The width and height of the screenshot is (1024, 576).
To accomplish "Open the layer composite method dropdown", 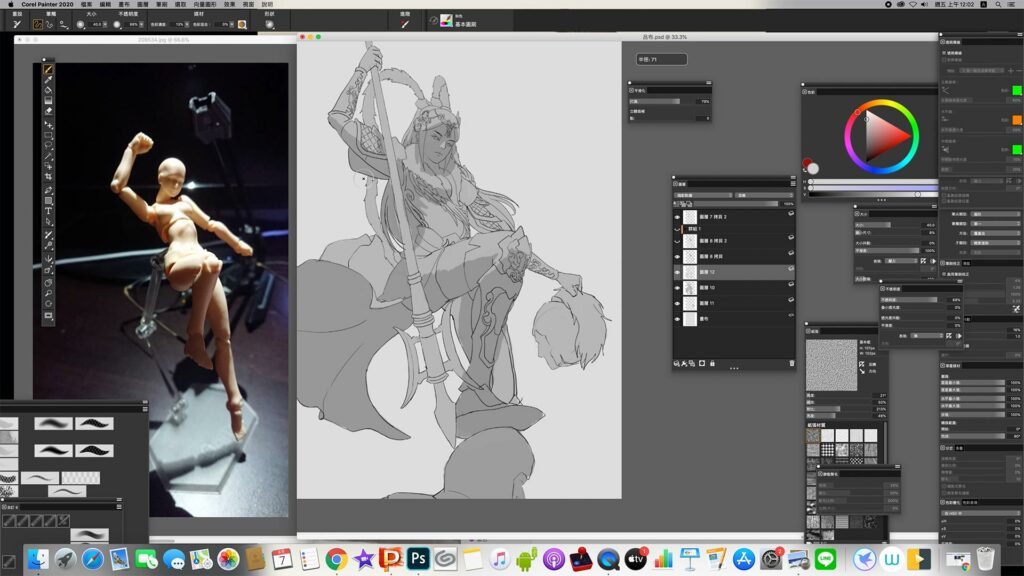I will click(703, 195).
